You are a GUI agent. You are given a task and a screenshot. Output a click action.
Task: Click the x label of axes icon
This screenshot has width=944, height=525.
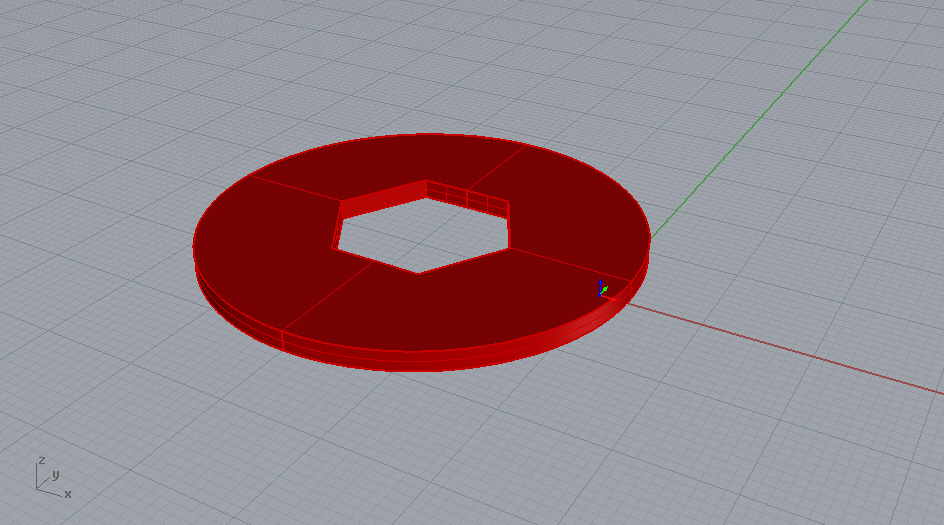(67, 494)
